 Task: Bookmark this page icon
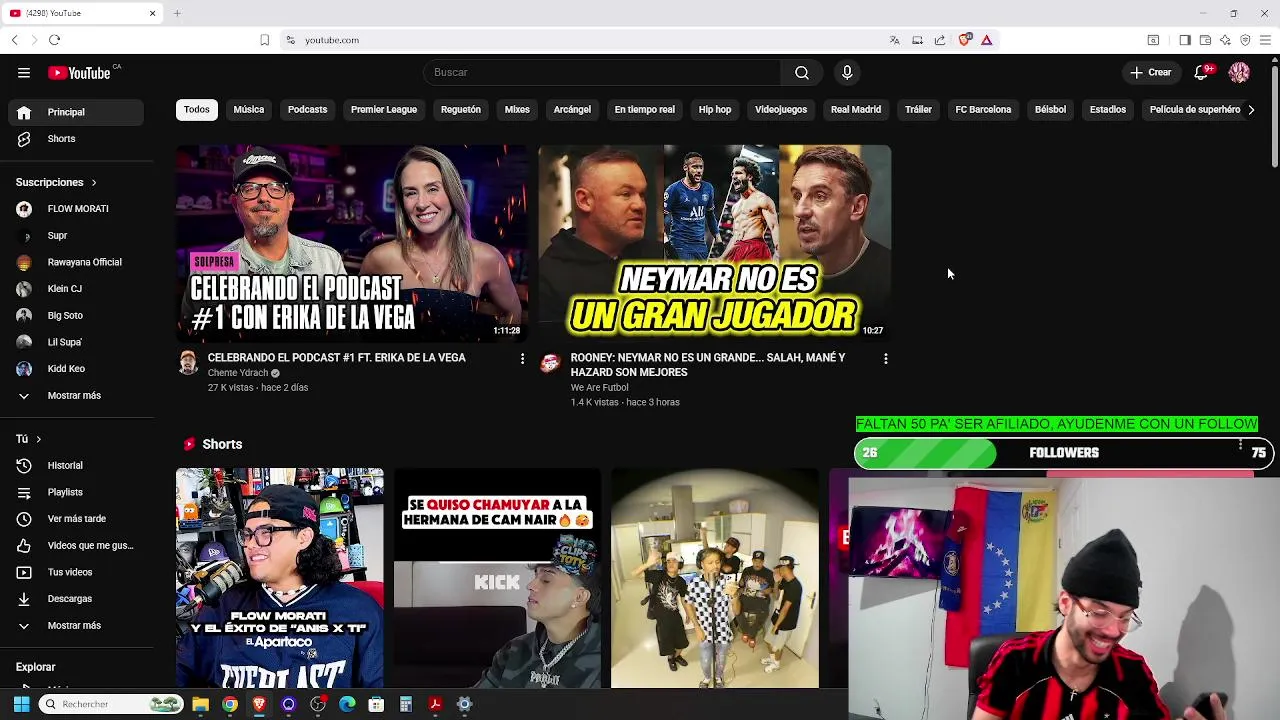[x=264, y=40]
